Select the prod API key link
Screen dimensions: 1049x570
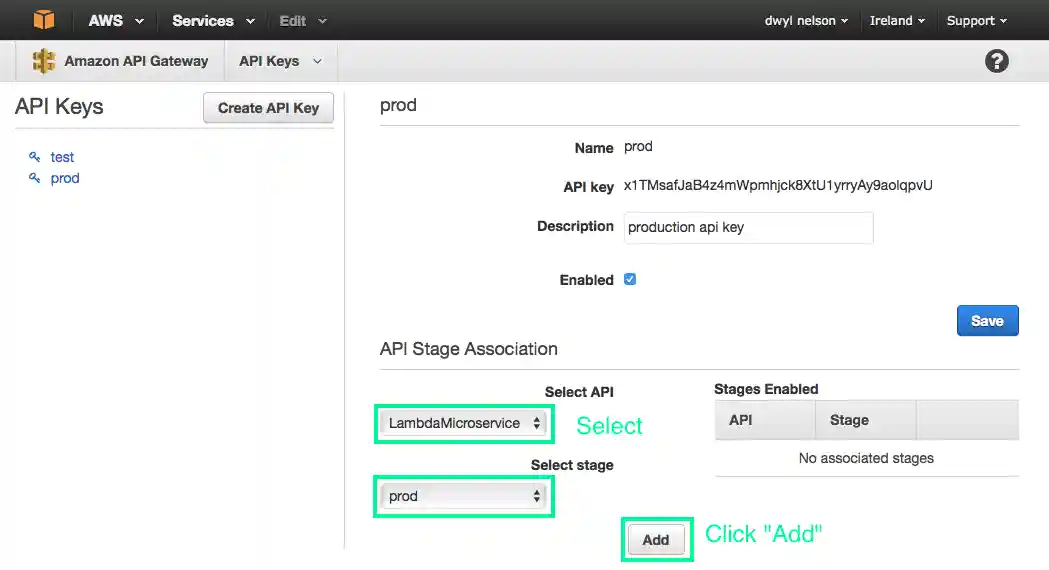click(65, 178)
